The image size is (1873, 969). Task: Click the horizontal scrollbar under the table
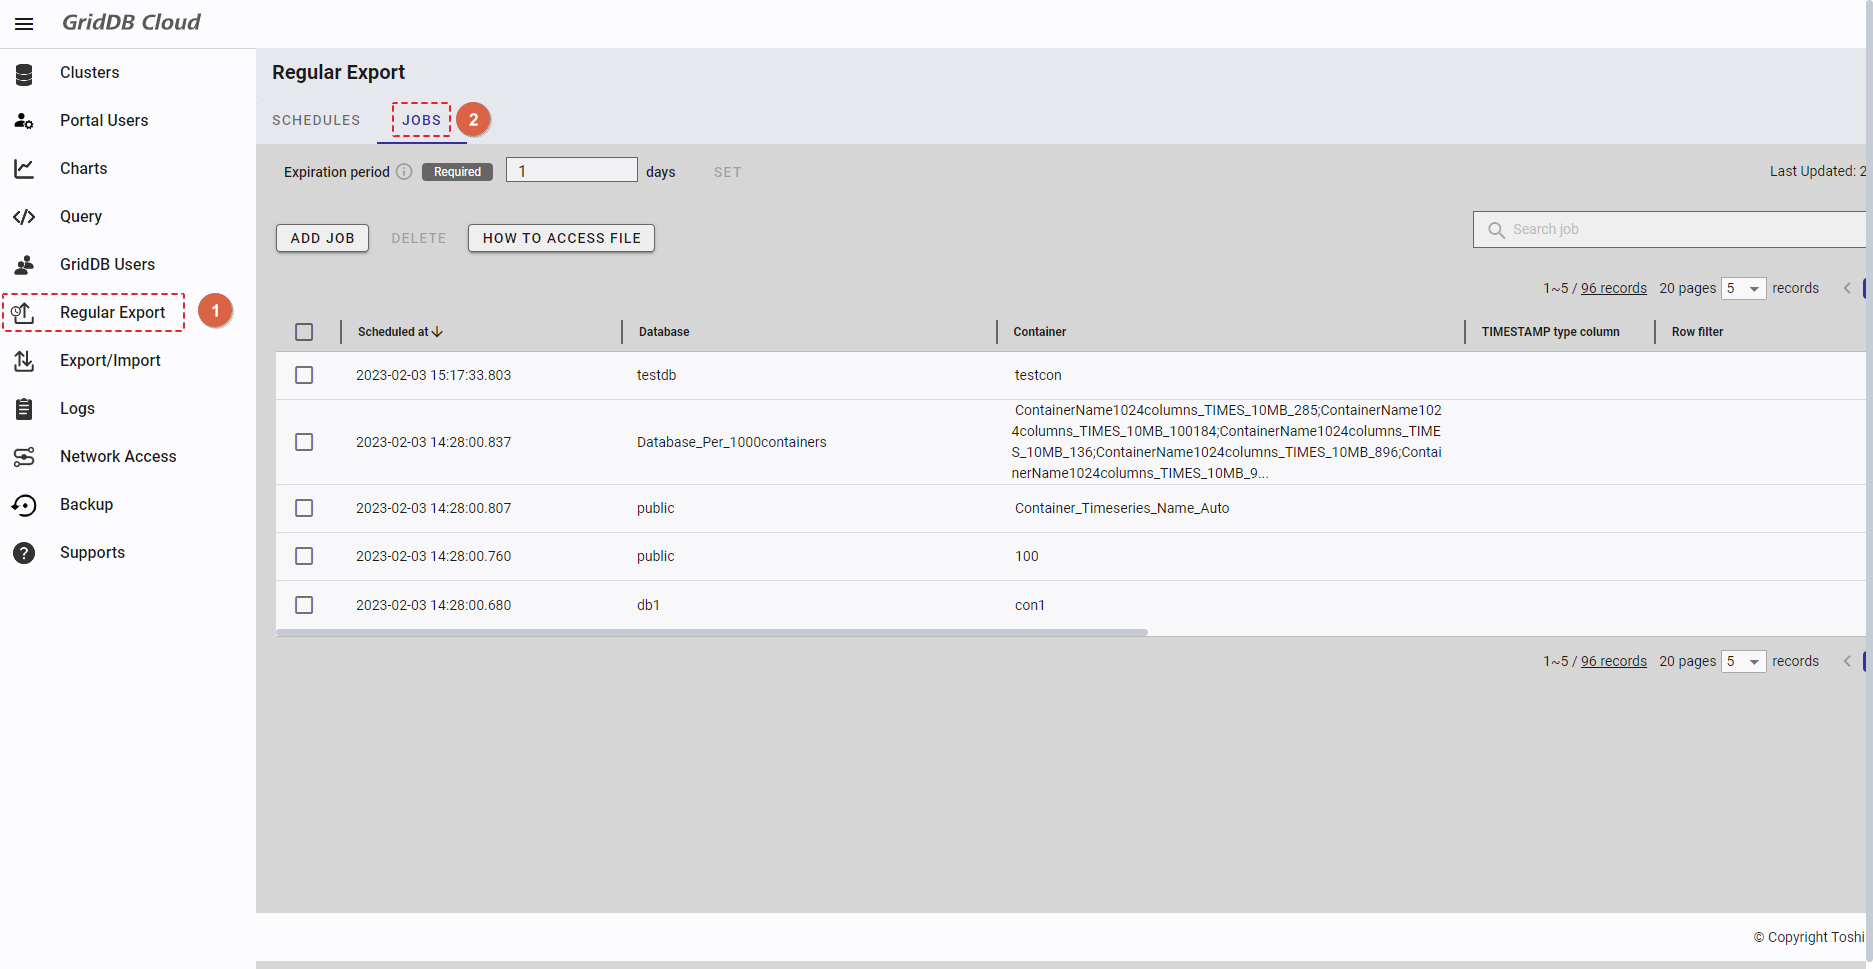[712, 633]
